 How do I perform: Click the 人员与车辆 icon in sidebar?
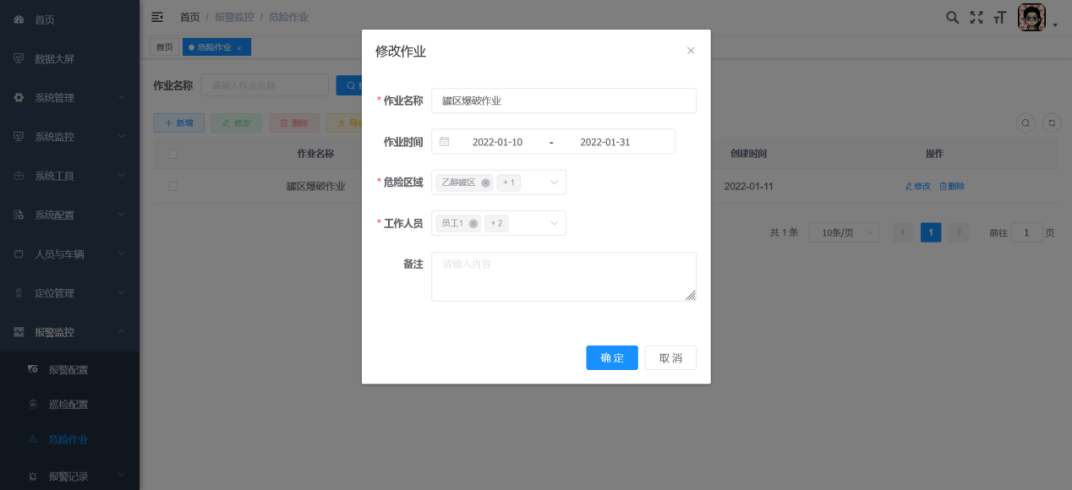19,254
